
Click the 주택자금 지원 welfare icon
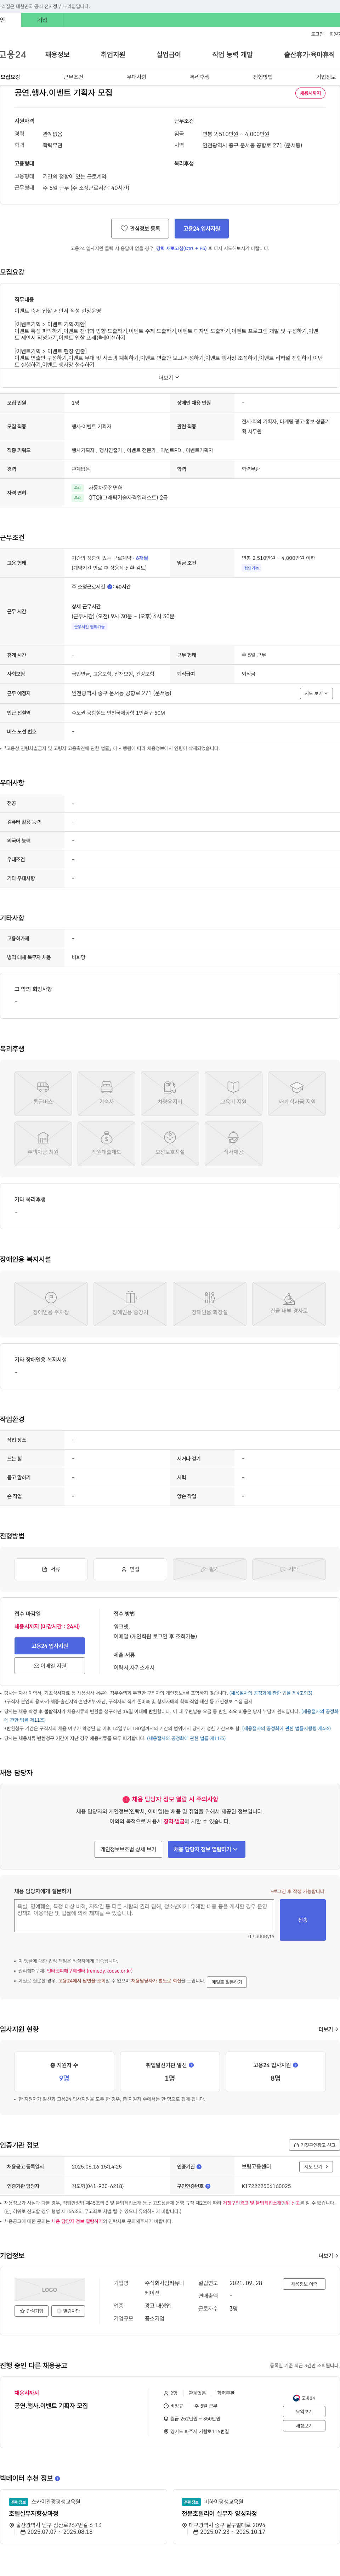coord(43,1144)
